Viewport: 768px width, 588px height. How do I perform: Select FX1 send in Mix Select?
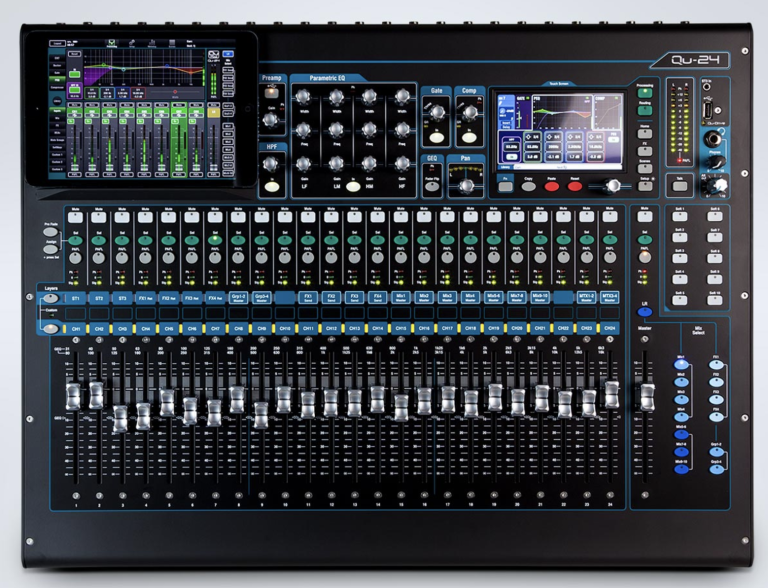click(x=716, y=365)
